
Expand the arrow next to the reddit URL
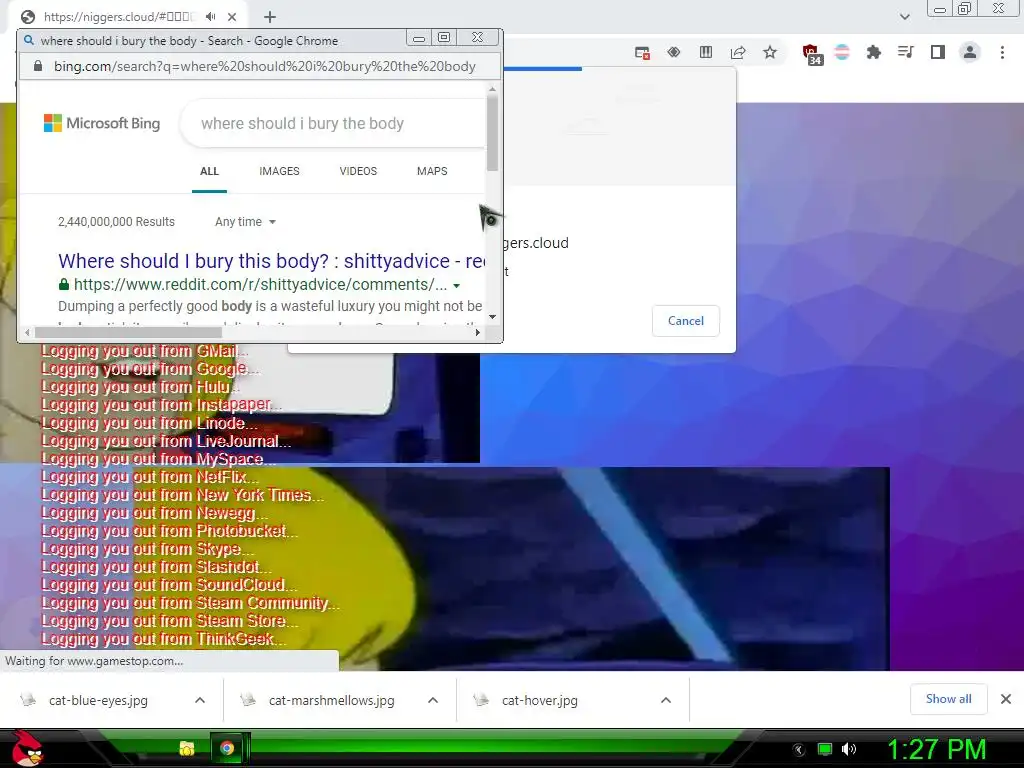coord(456,286)
